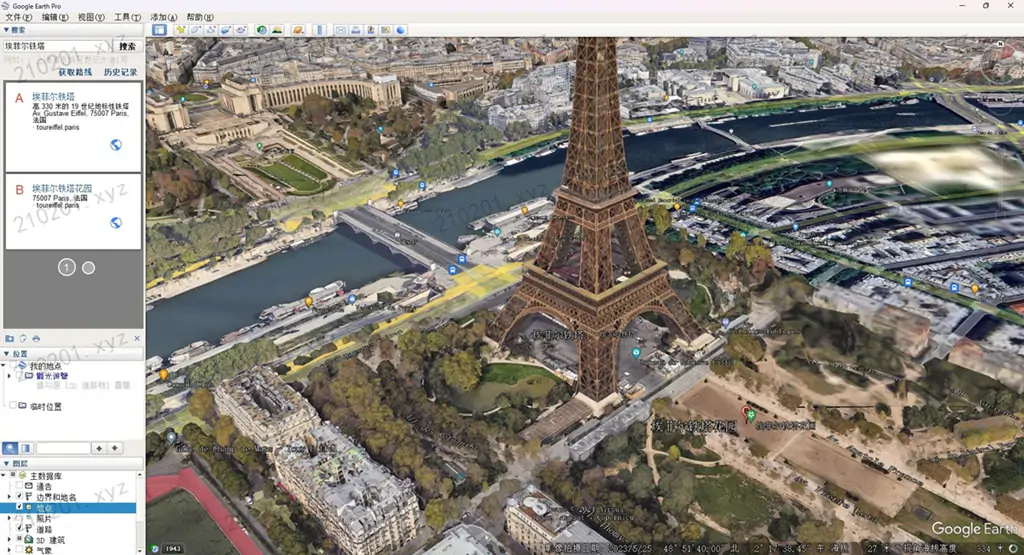Select the Record a Tour tool

tap(241, 30)
